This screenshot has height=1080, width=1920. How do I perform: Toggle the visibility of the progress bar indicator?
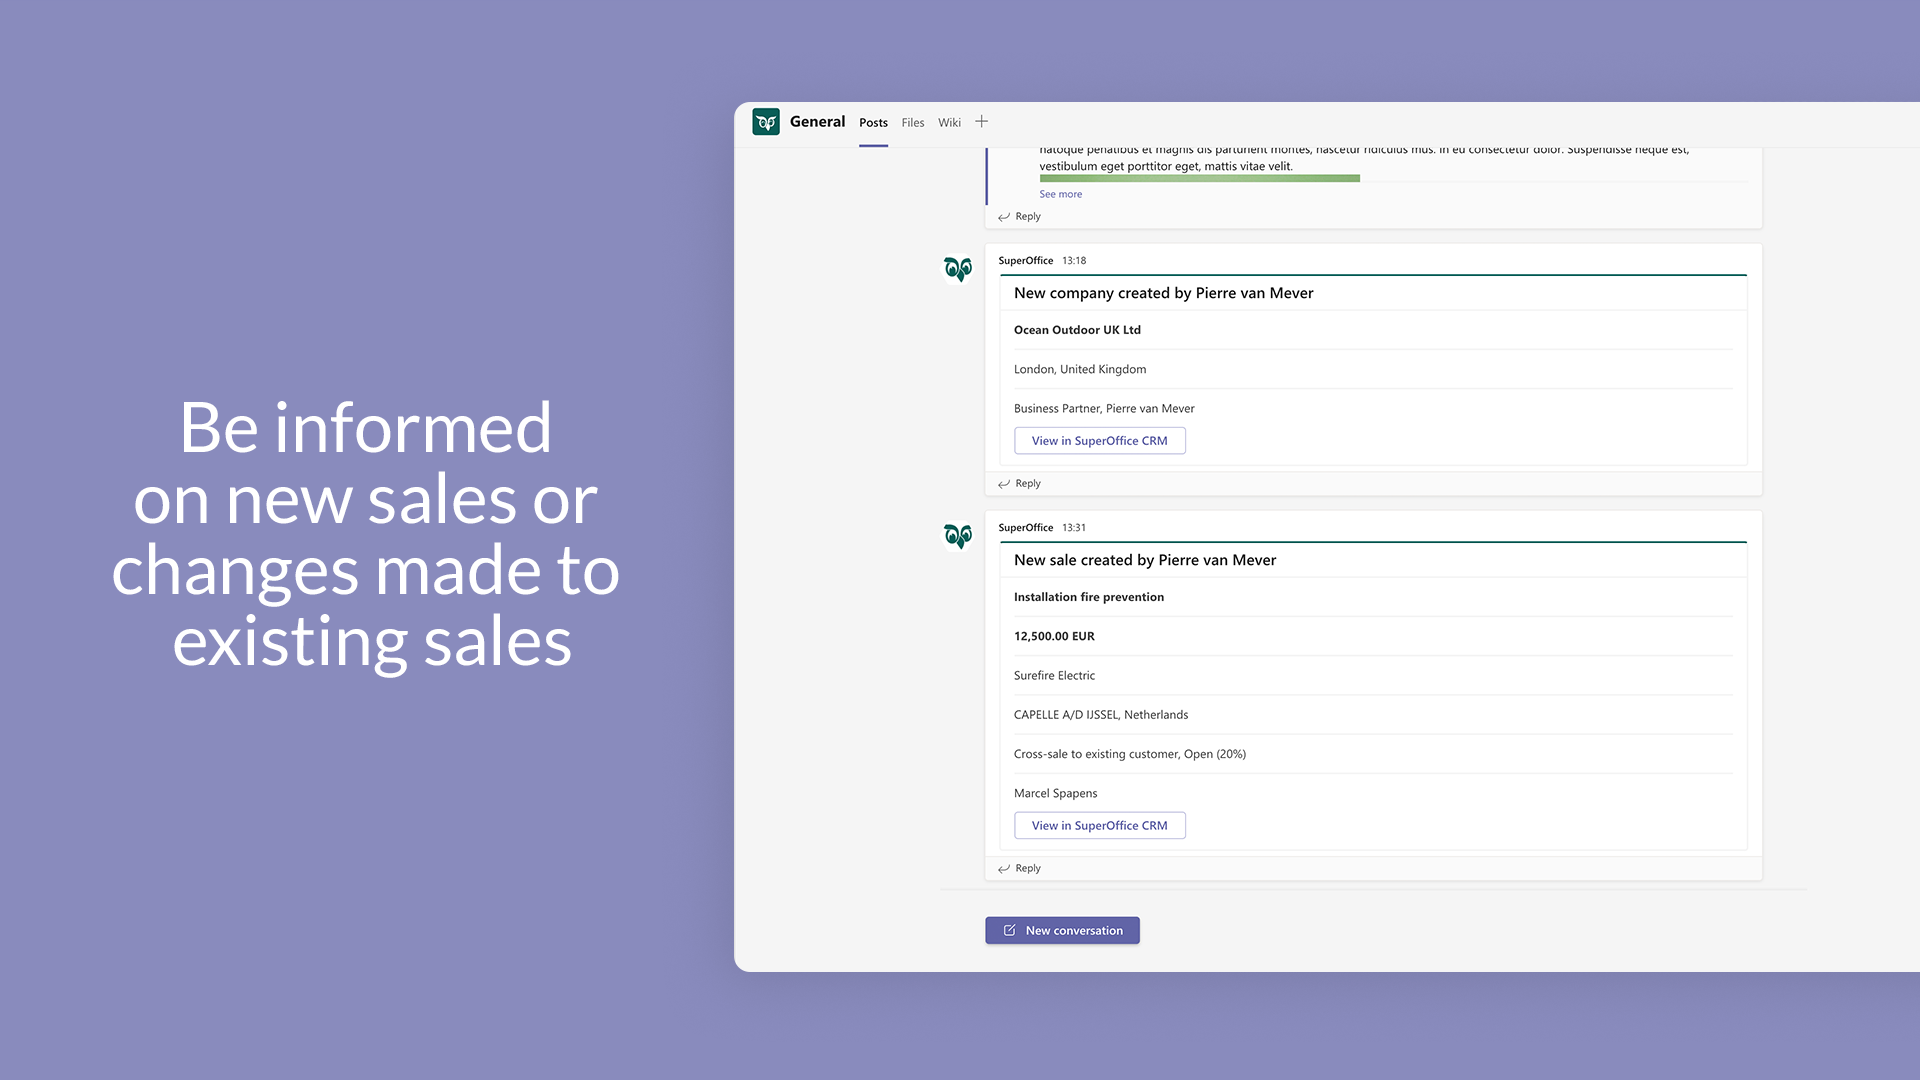pos(1199,179)
